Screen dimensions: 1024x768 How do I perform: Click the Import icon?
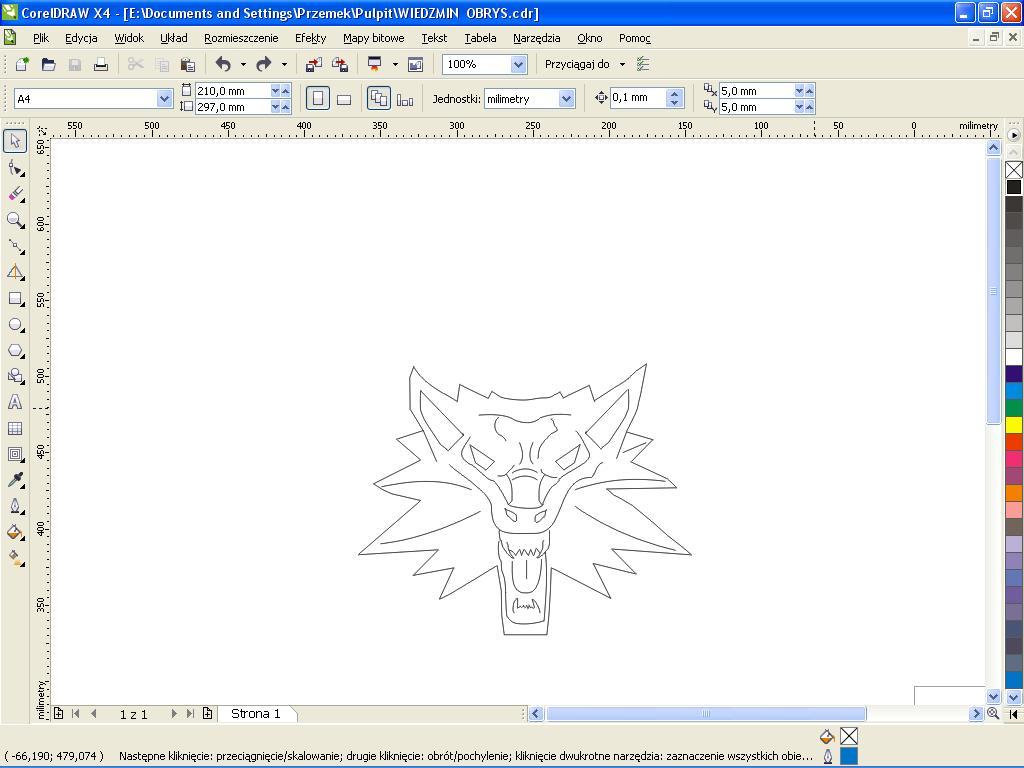coord(314,64)
